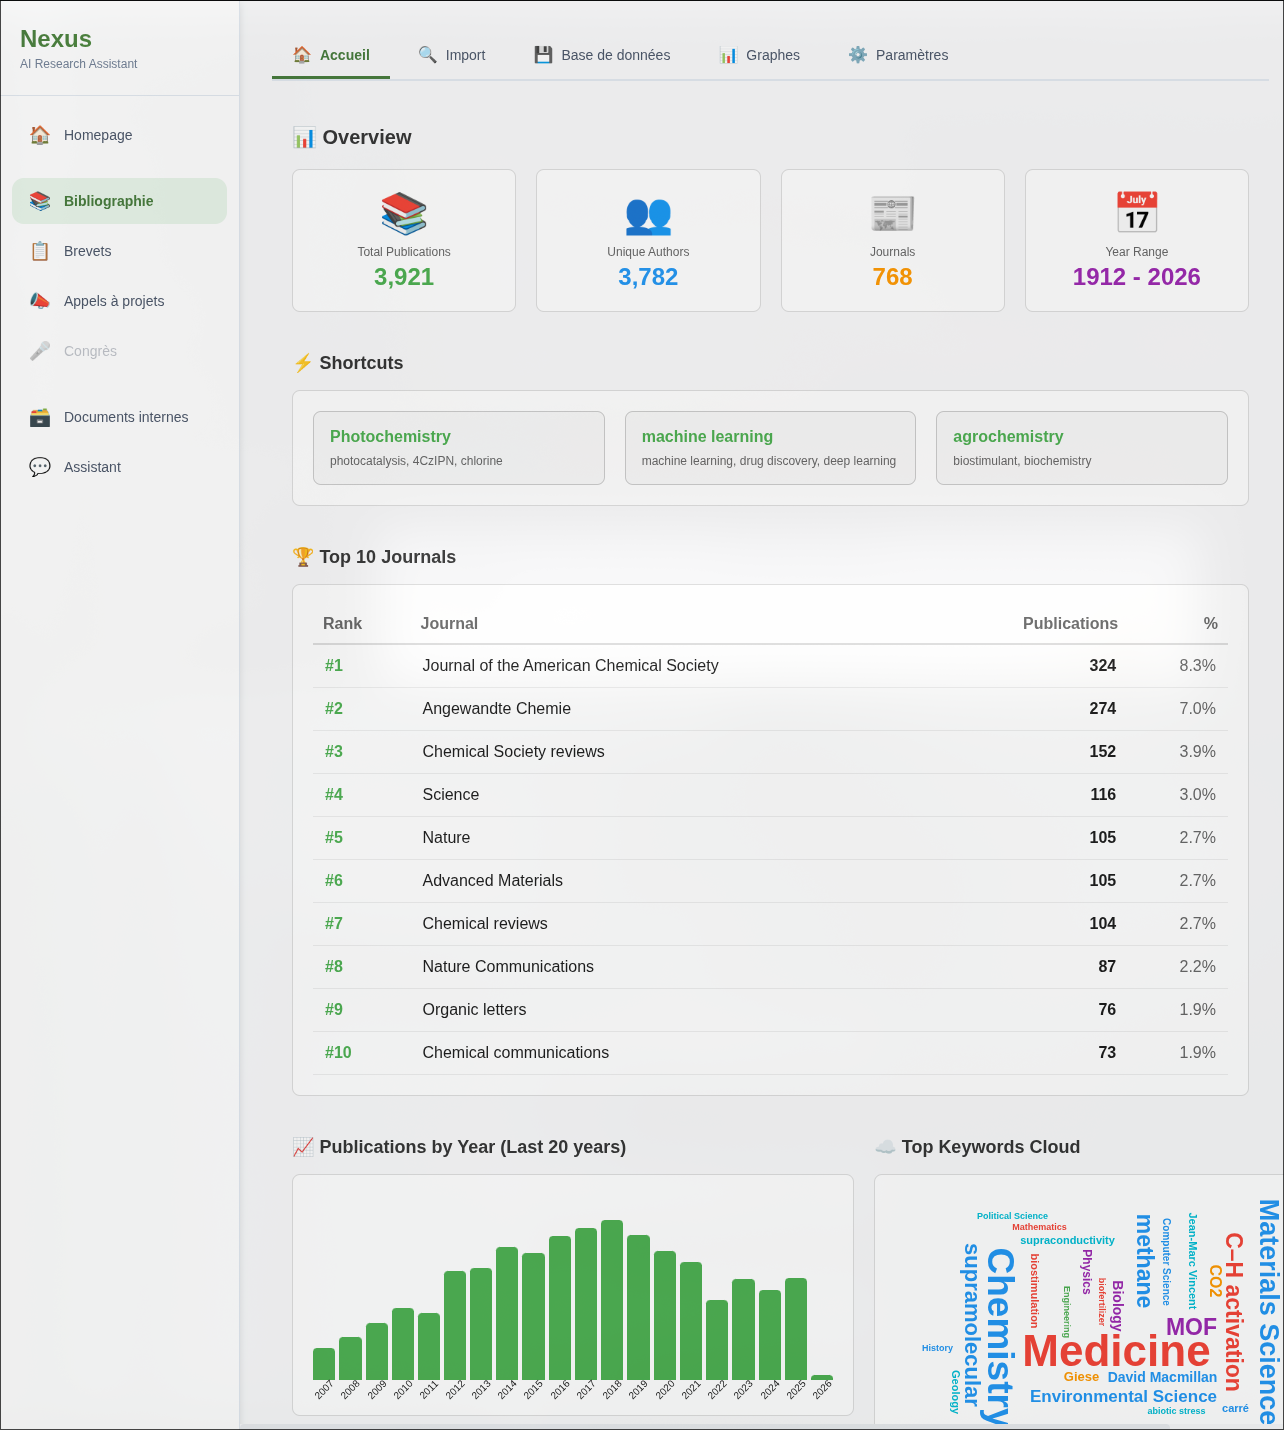Open the machine learning shortcut card
The height and width of the screenshot is (1430, 1284).
pyautogui.click(x=770, y=448)
